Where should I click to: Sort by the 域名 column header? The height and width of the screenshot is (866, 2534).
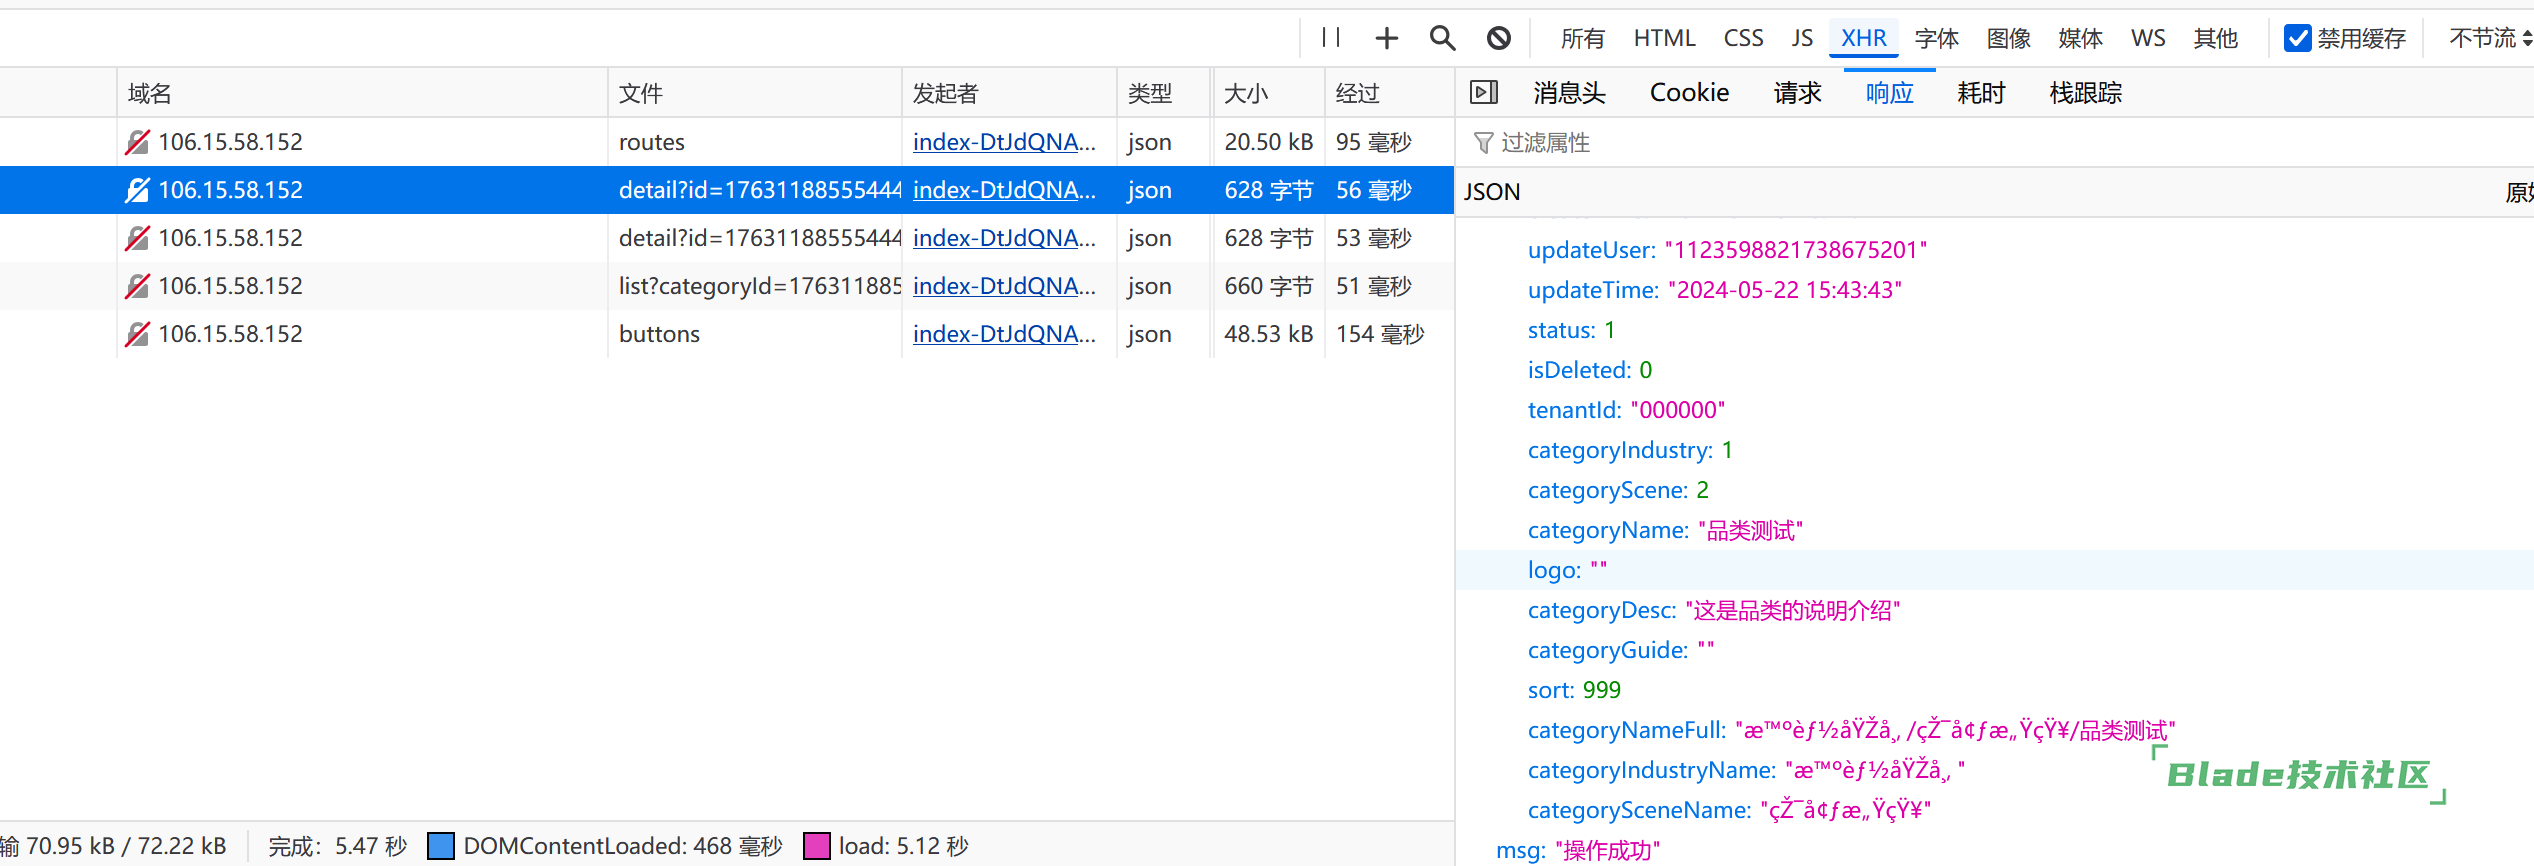[362, 93]
